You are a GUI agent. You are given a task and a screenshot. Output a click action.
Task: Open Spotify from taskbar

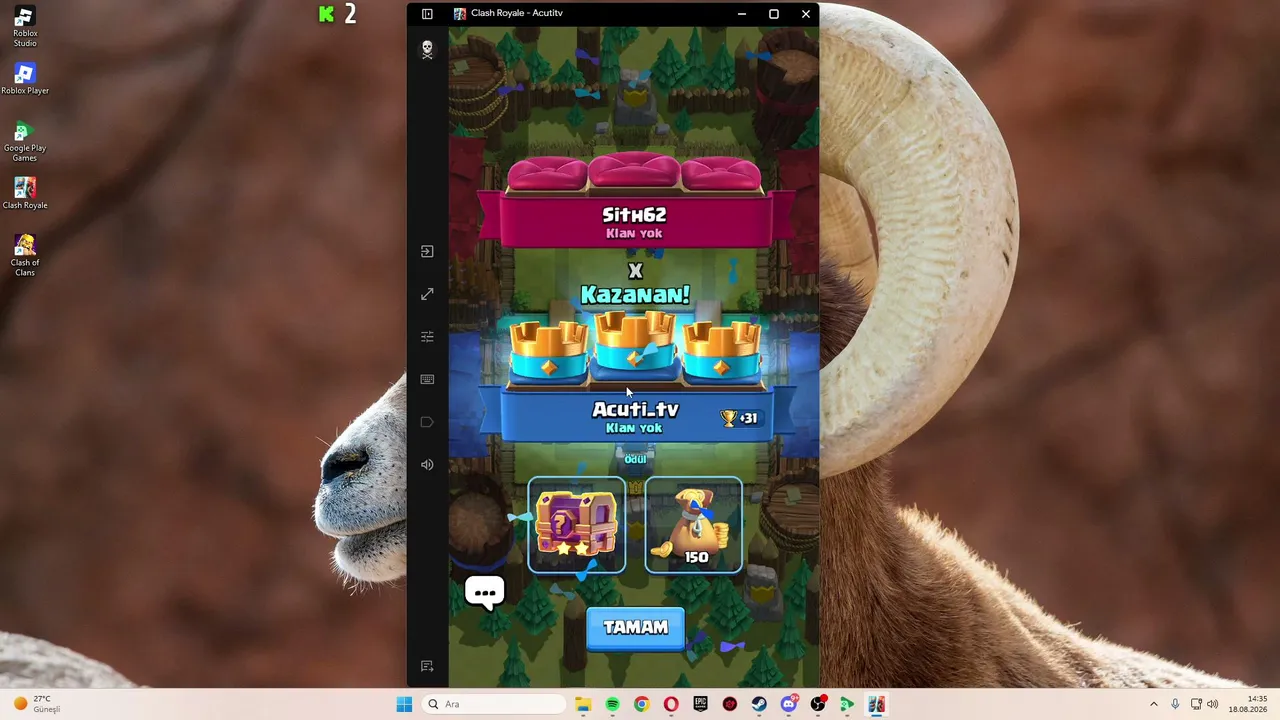612,704
